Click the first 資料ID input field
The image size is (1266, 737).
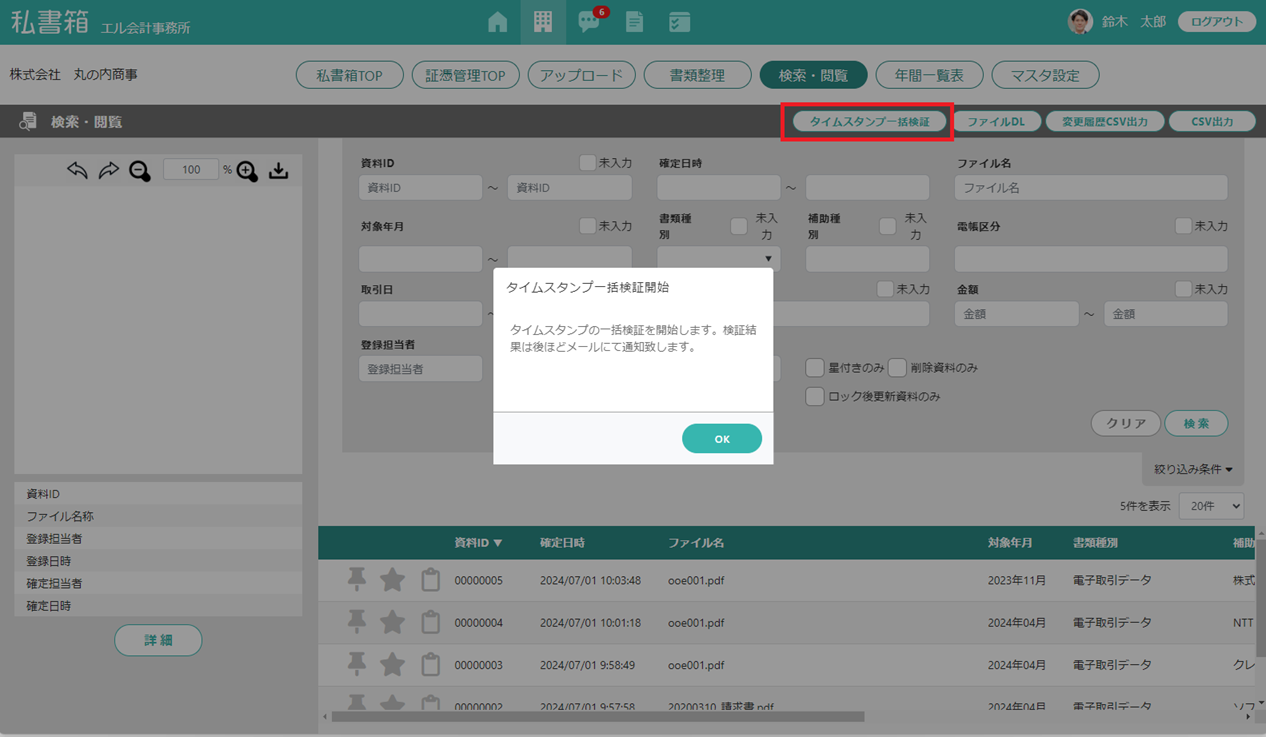click(x=421, y=187)
